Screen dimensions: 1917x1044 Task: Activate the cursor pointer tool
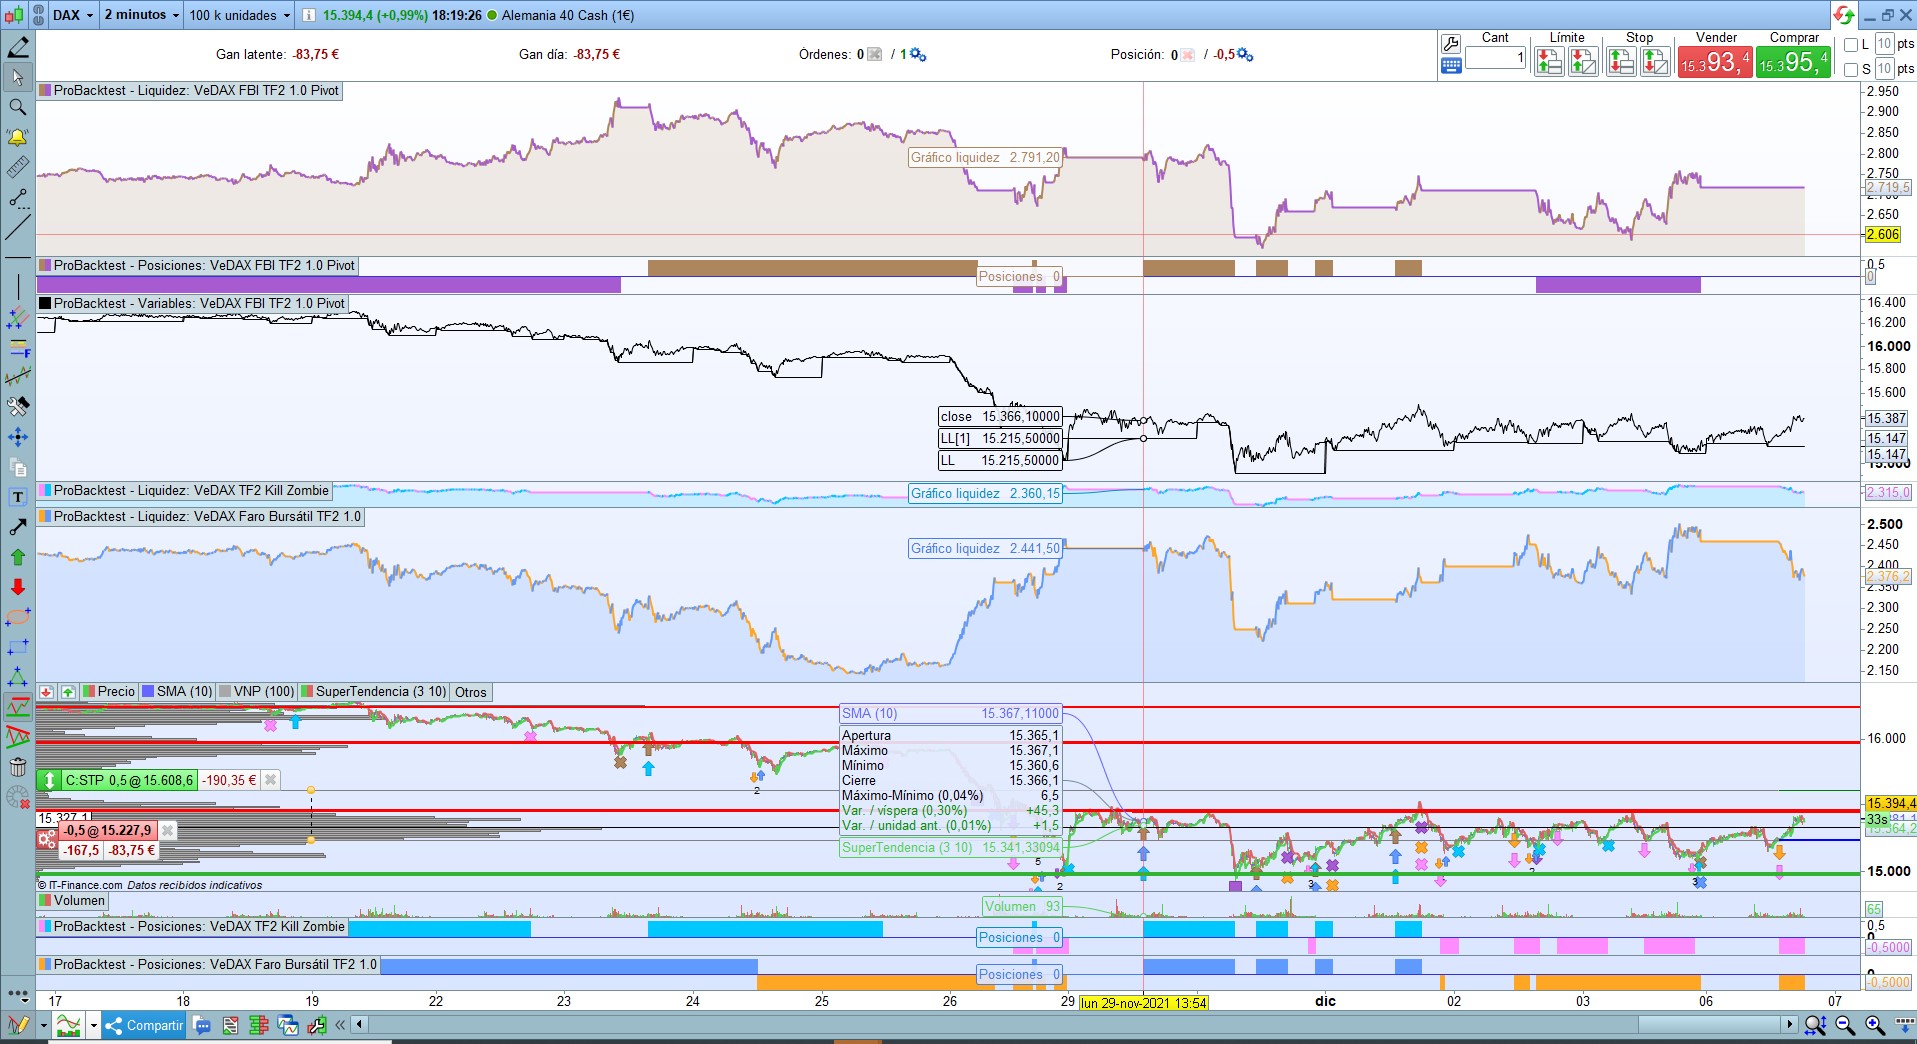18,77
